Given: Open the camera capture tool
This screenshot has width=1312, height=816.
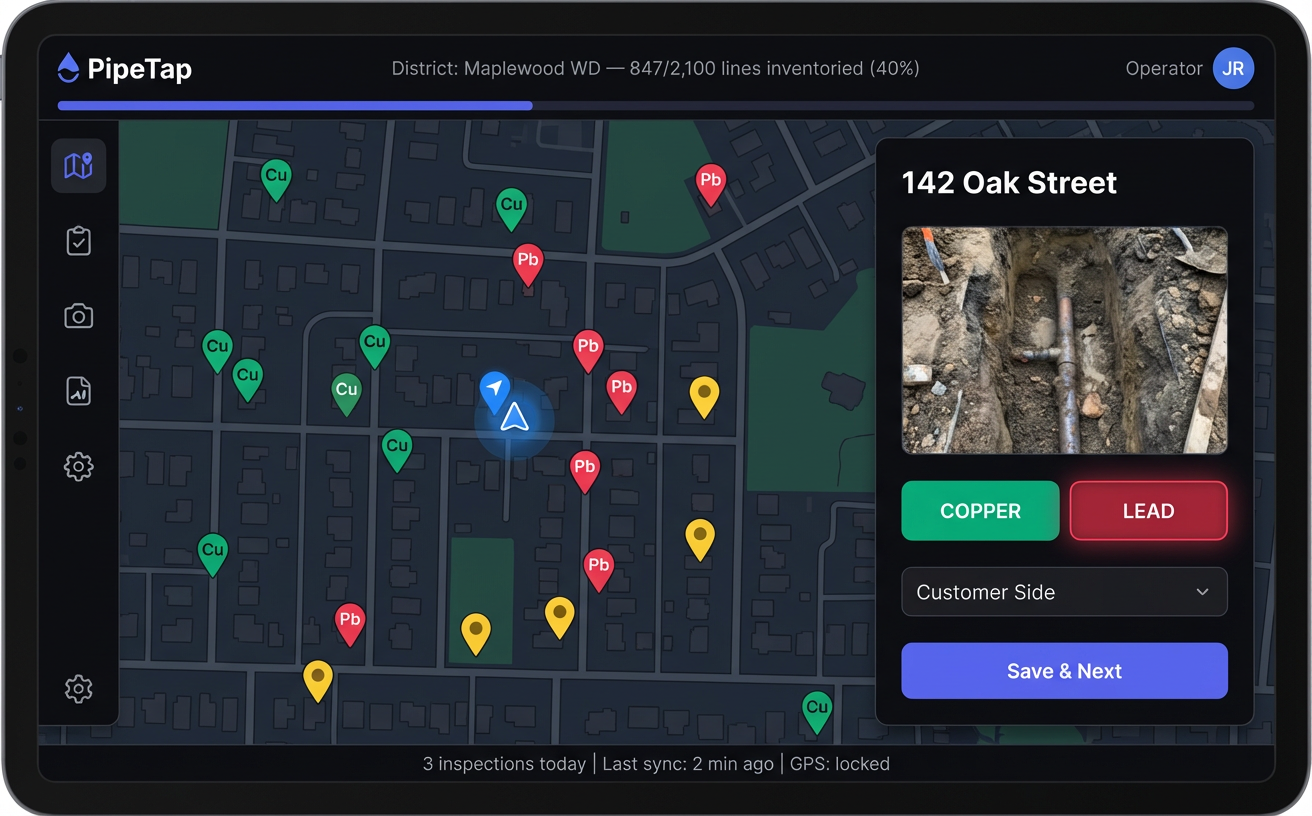Looking at the screenshot, I should pos(78,315).
